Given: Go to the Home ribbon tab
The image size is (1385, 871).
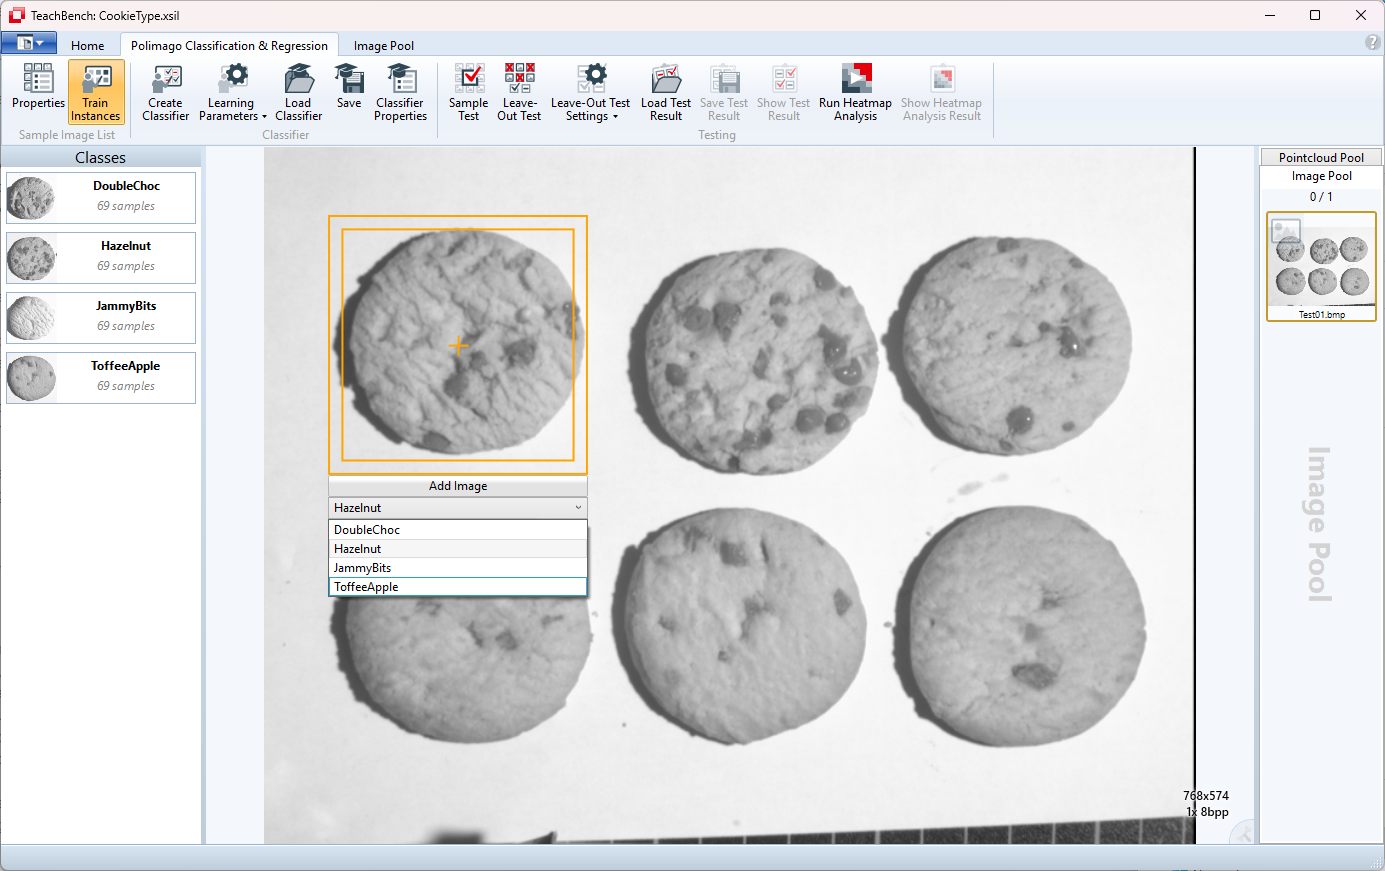Looking at the screenshot, I should (88, 46).
